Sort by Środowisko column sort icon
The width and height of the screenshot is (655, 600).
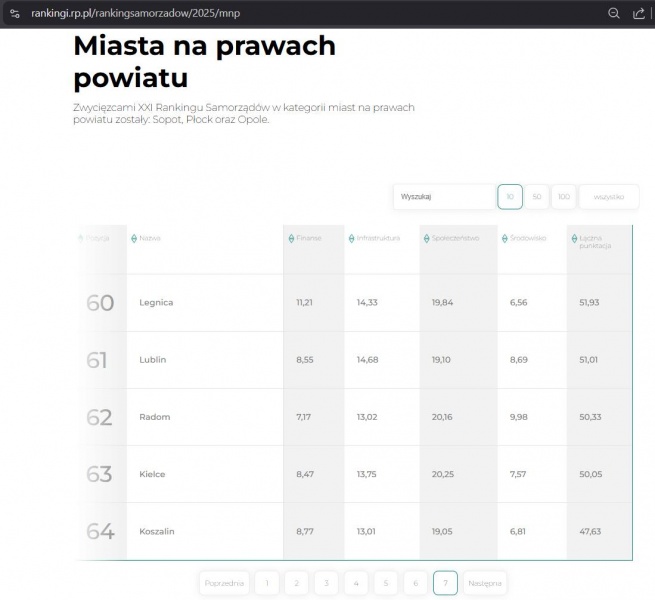point(504,238)
